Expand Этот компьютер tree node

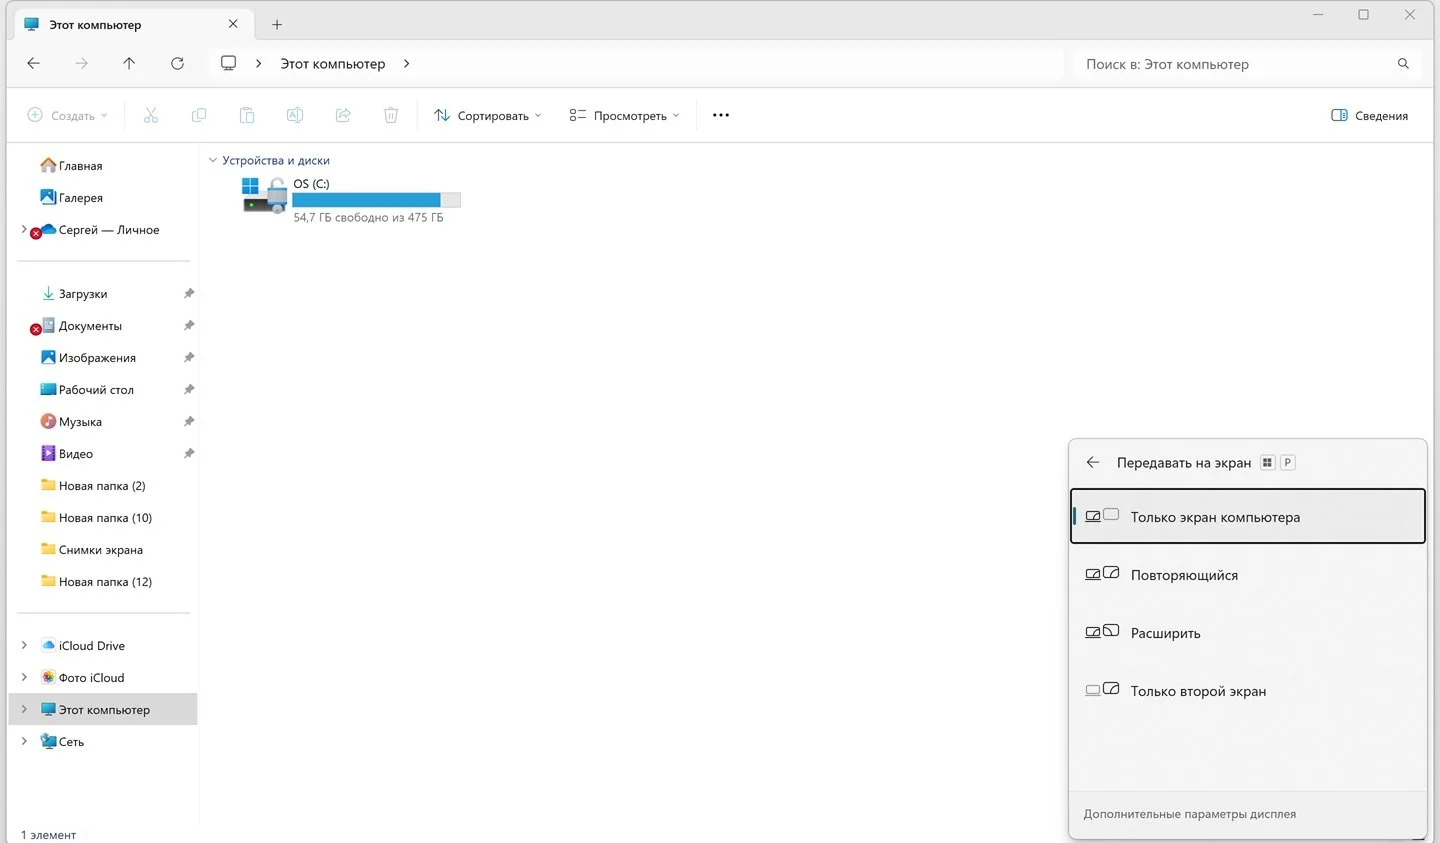(24, 709)
